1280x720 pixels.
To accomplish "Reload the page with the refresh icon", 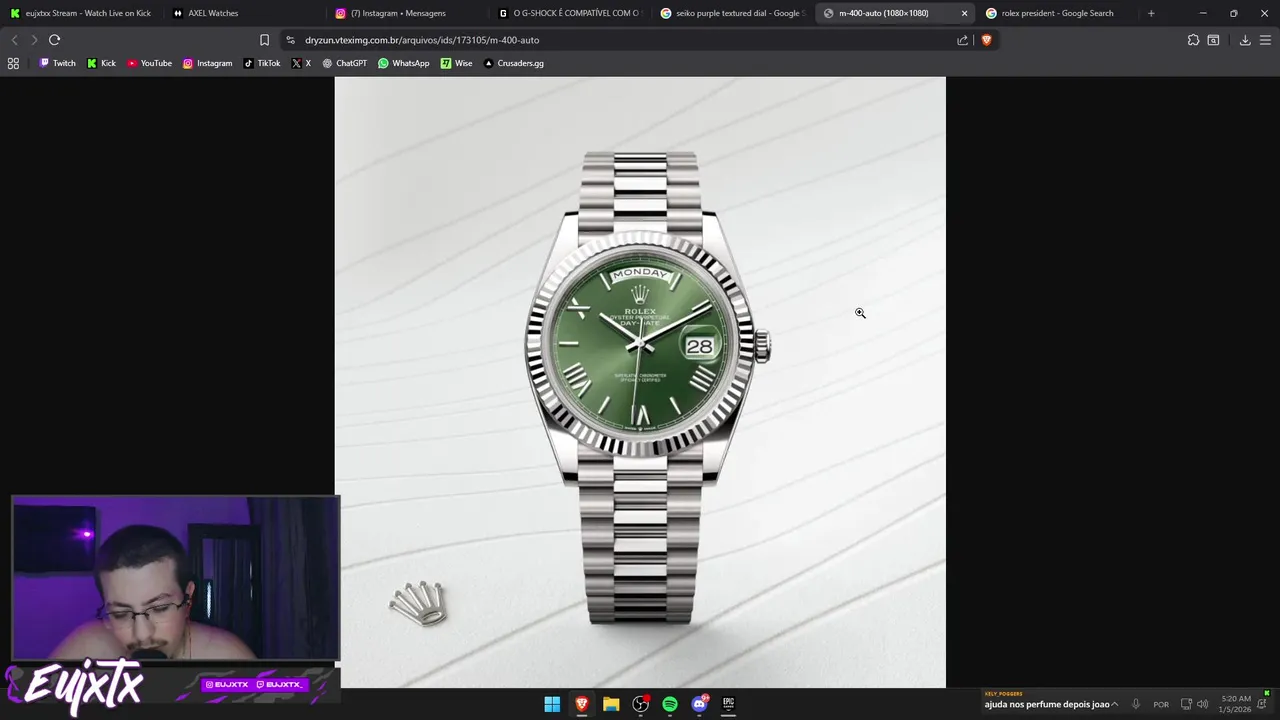I will pyautogui.click(x=54, y=40).
